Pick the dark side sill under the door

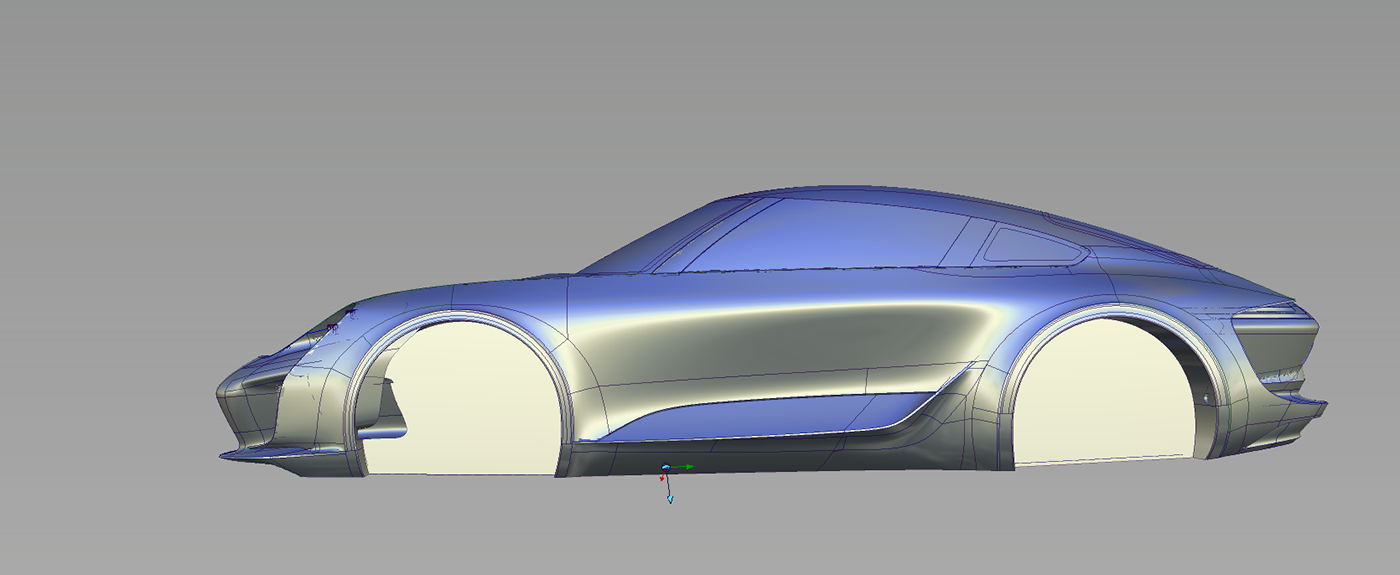(760, 455)
